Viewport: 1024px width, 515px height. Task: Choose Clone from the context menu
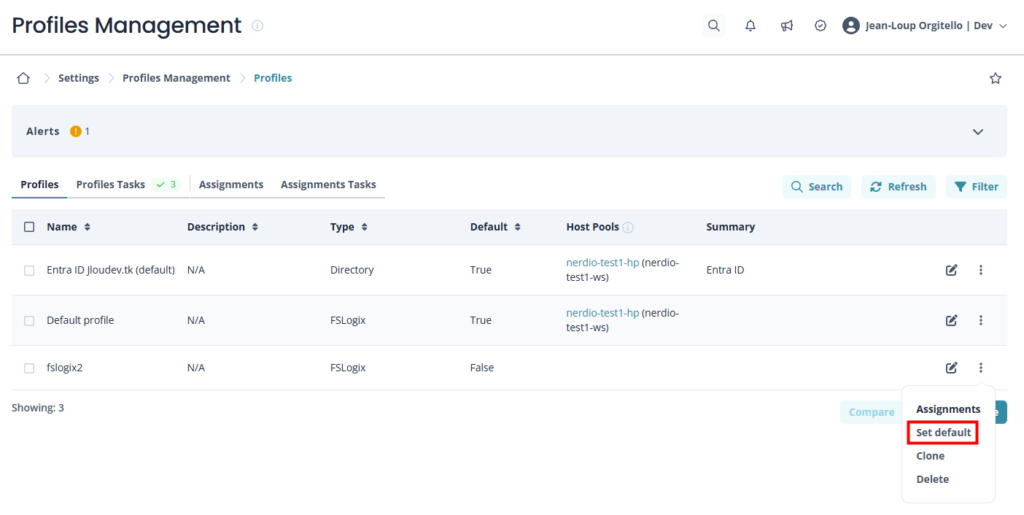point(930,456)
